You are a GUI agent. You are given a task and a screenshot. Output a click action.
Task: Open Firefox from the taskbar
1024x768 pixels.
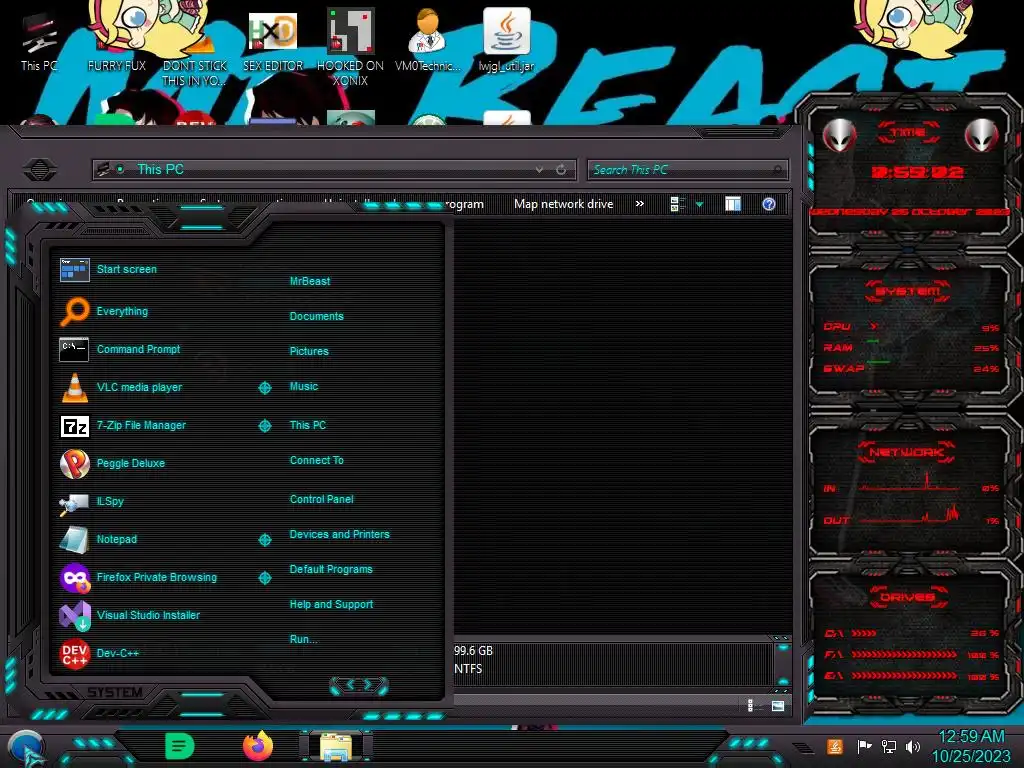pos(258,746)
